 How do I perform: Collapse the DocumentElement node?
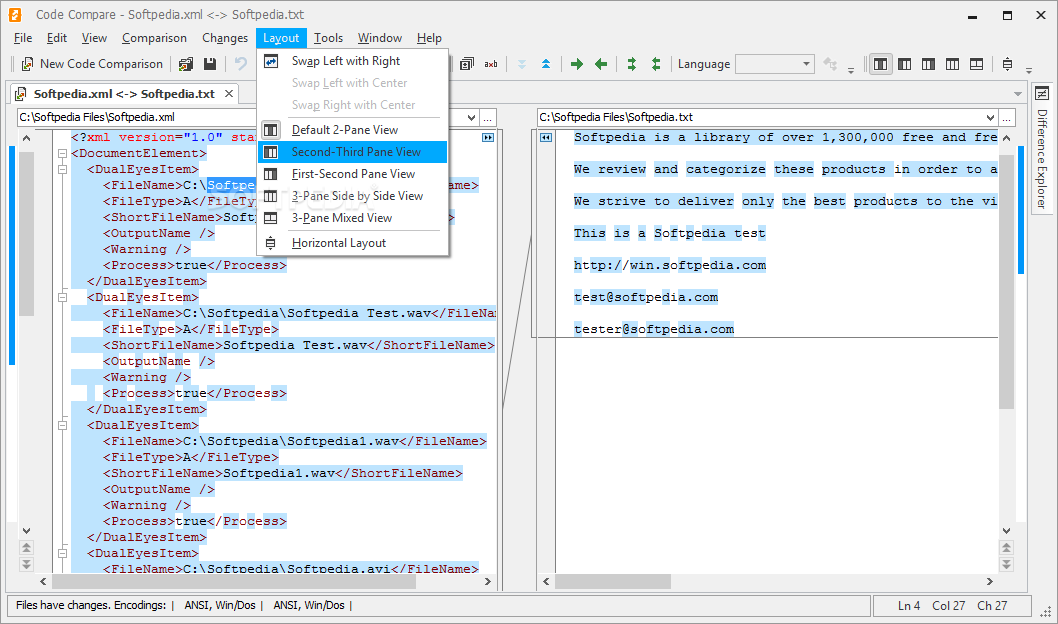[x=62, y=153]
